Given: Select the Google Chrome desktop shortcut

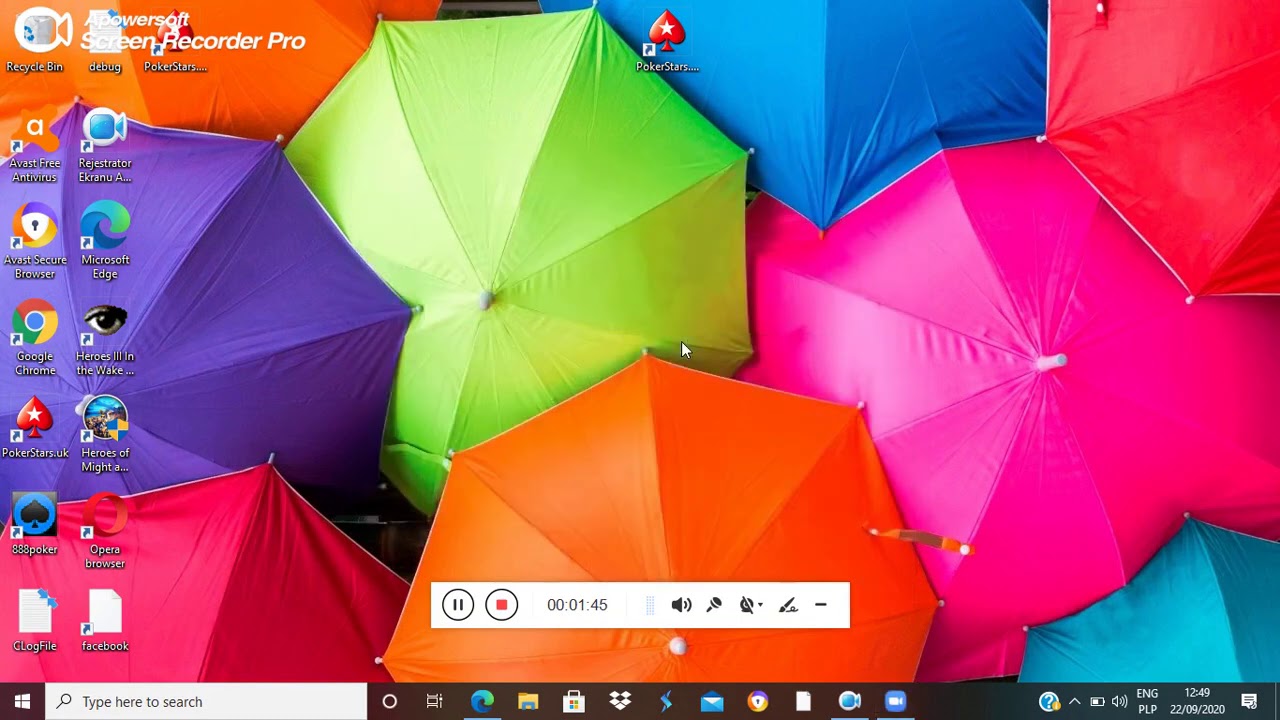Looking at the screenshot, I should [x=35, y=339].
